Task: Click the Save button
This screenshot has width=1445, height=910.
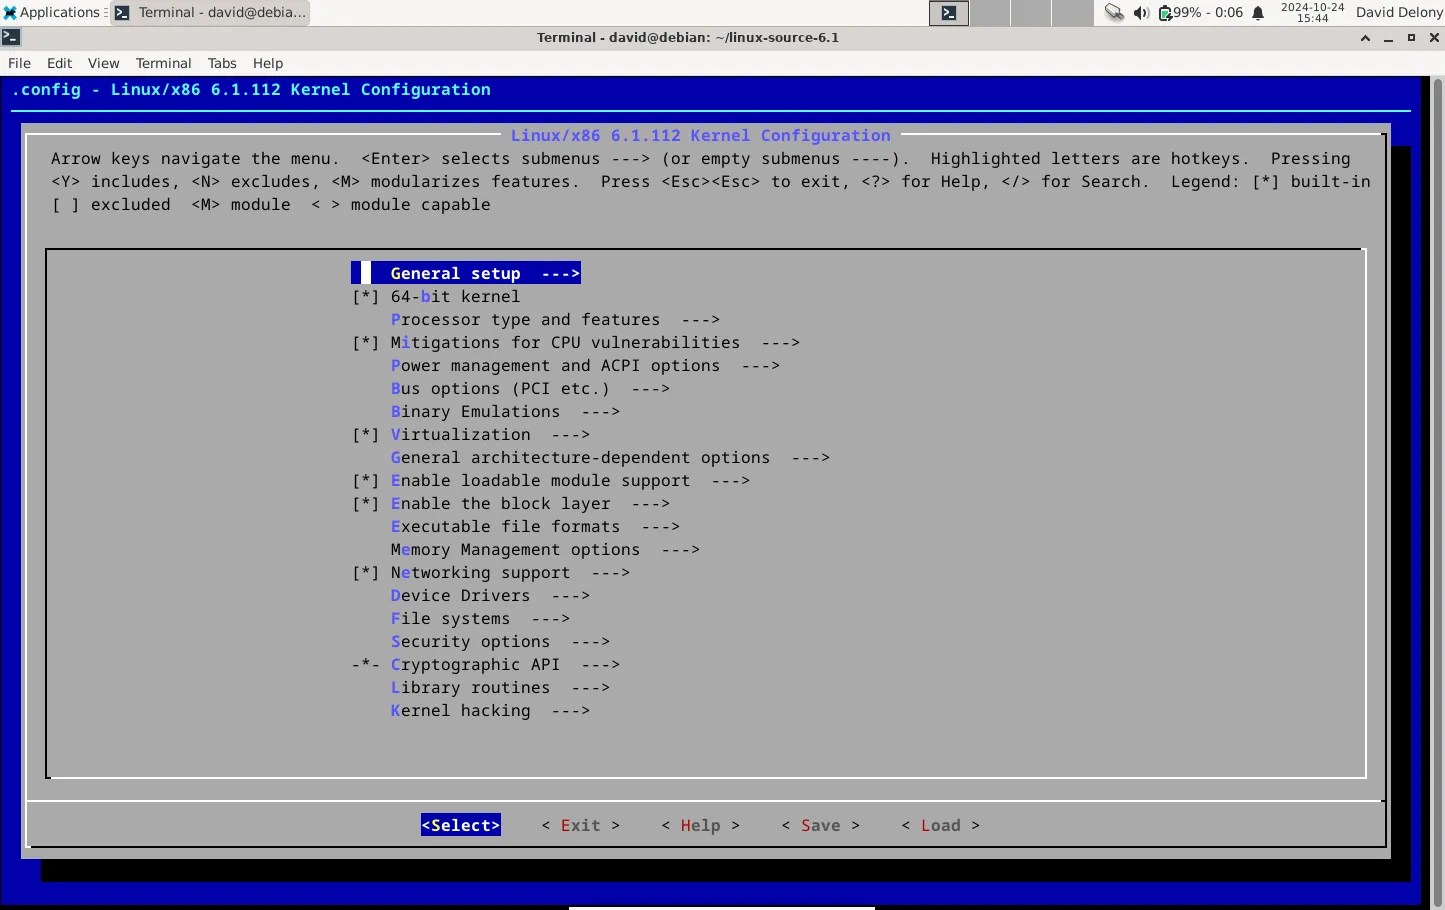Action: [x=821, y=825]
